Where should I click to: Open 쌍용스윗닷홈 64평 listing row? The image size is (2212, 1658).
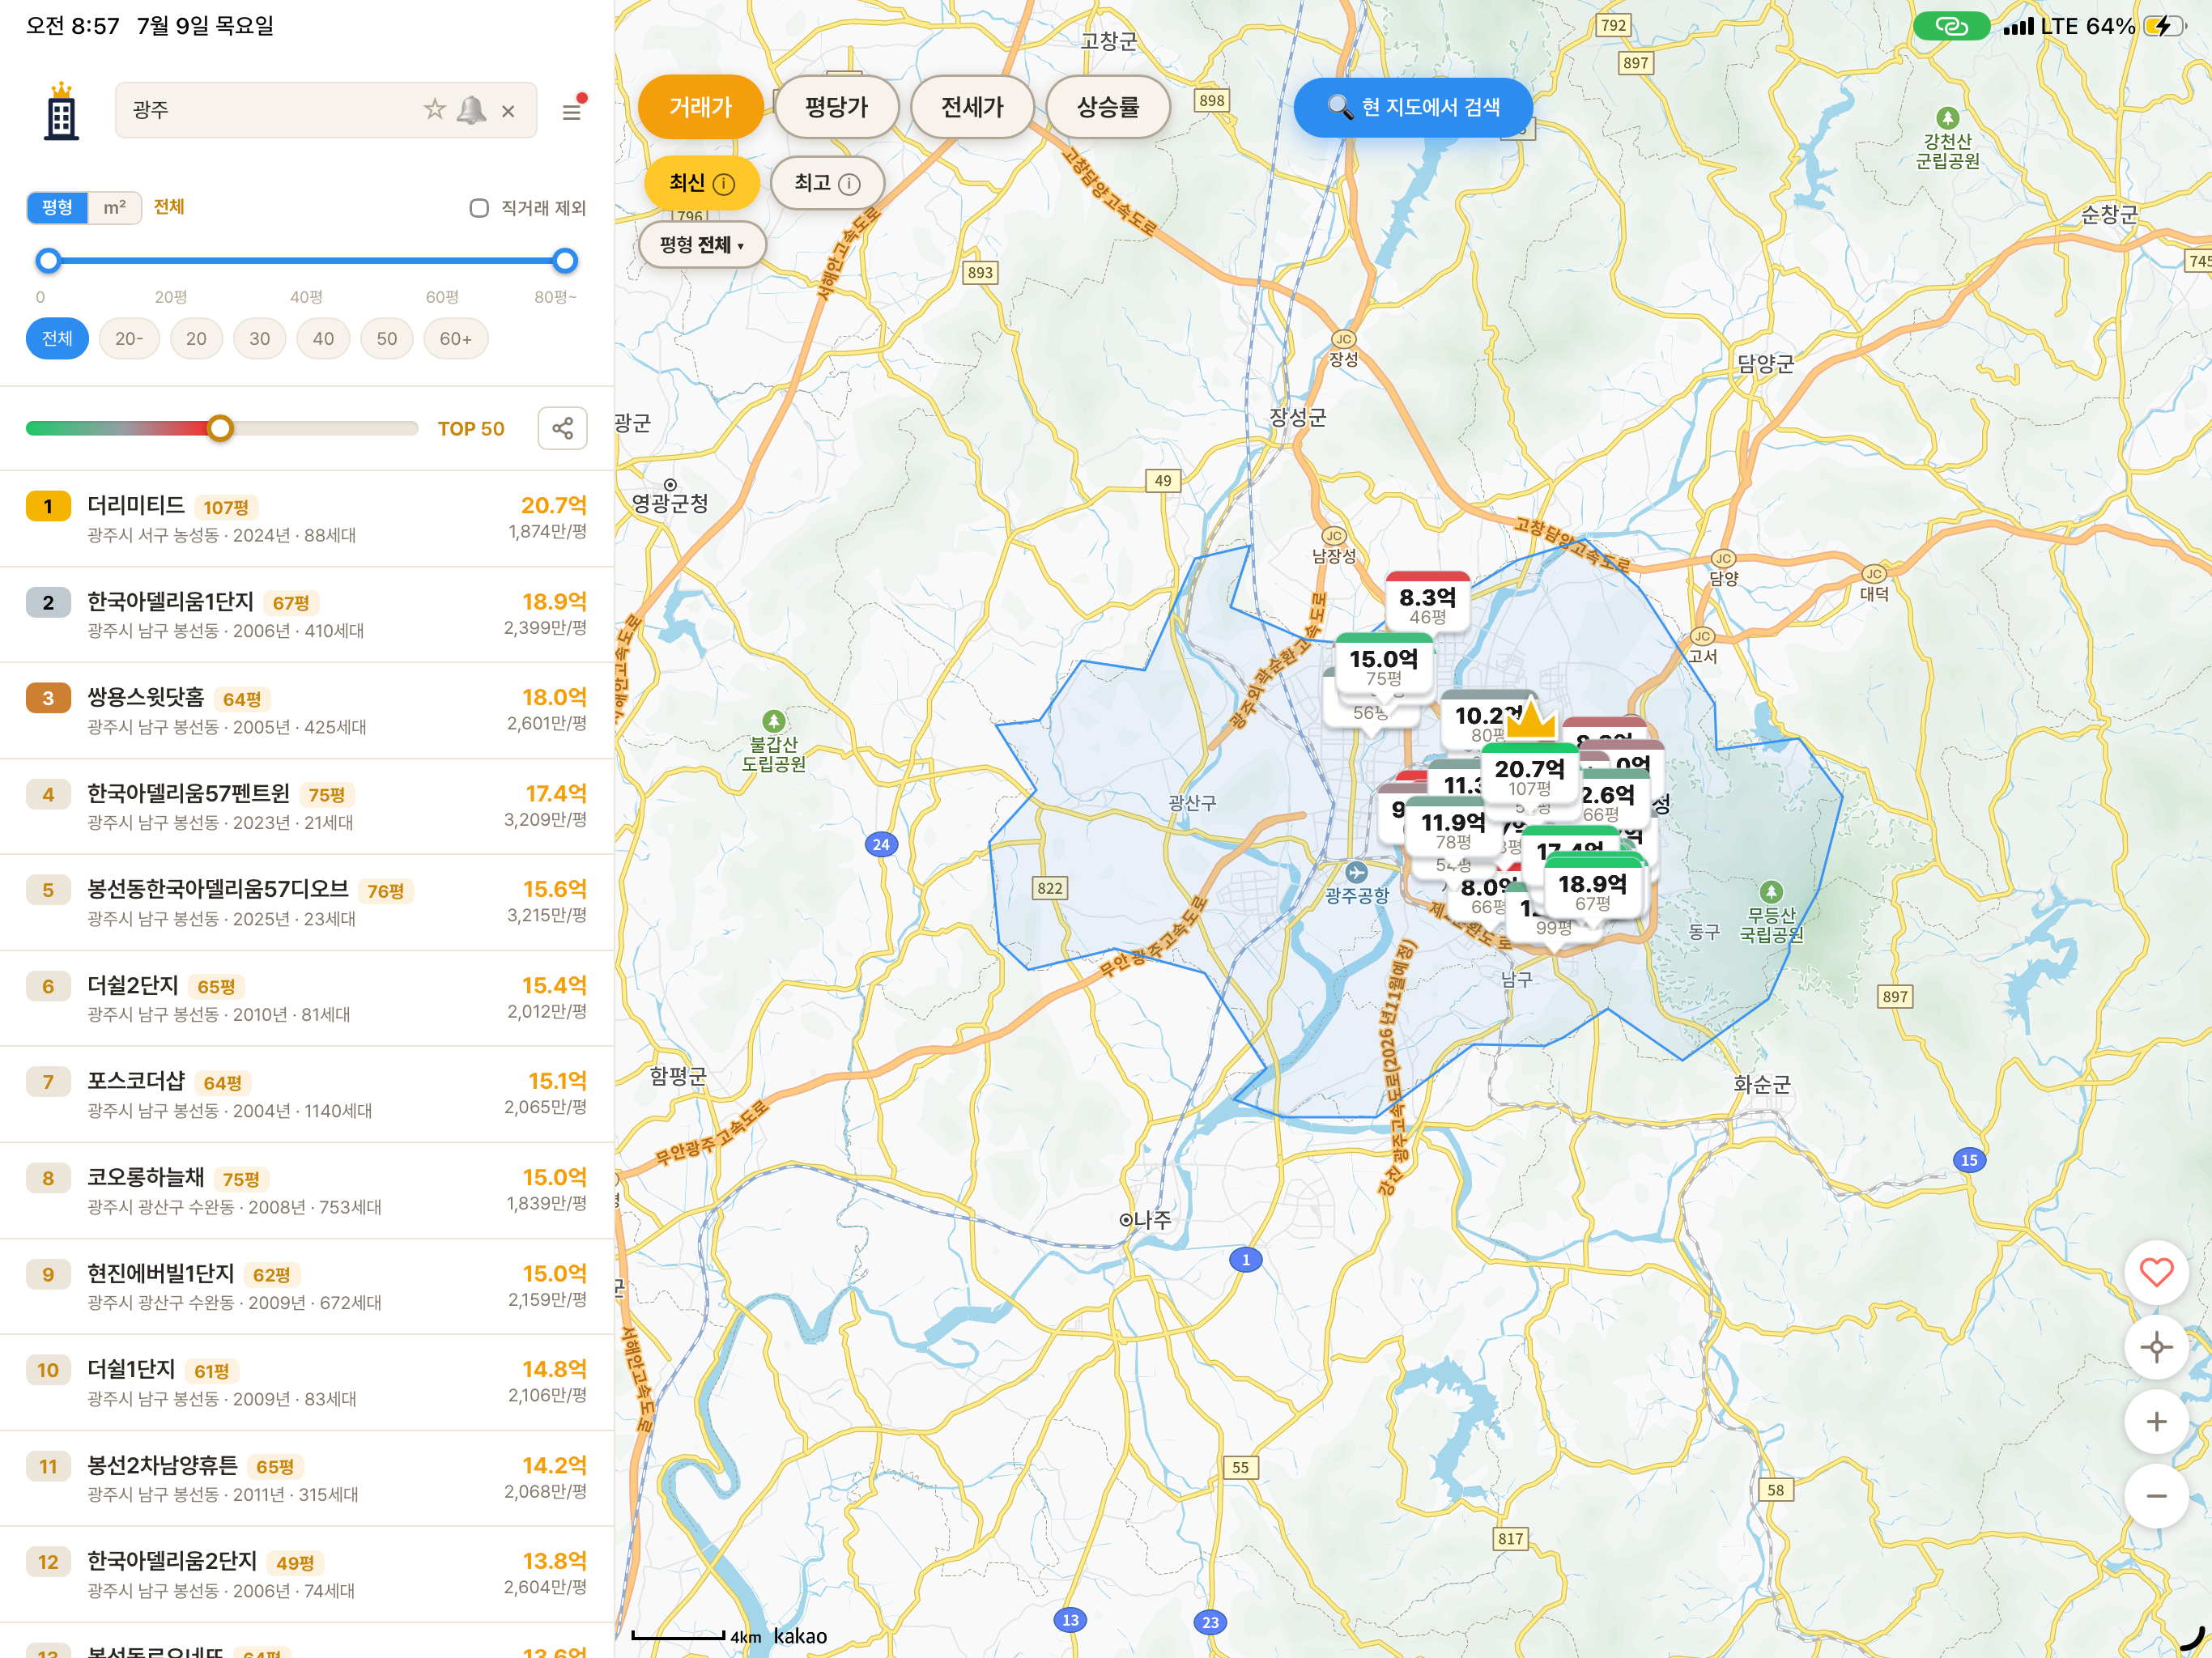(x=307, y=710)
